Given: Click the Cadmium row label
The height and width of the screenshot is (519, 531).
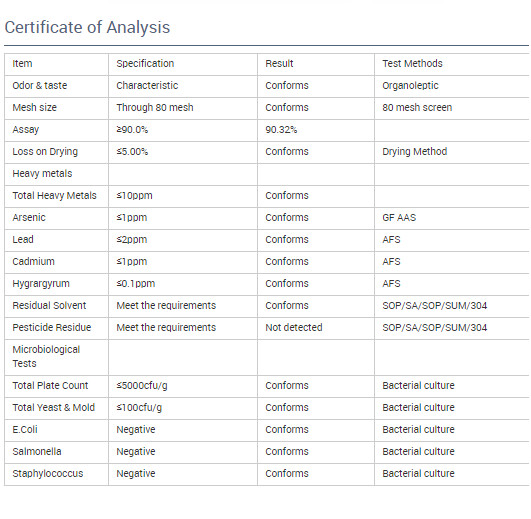Looking at the screenshot, I should pyautogui.click(x=34, y=262).
